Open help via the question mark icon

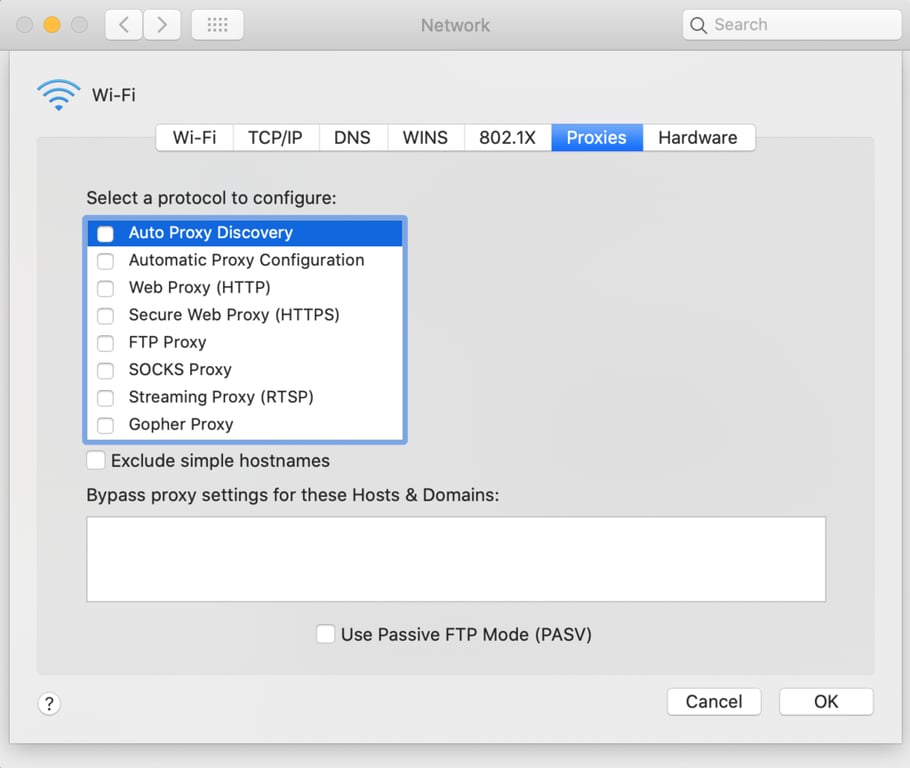[x=49, y=704]
